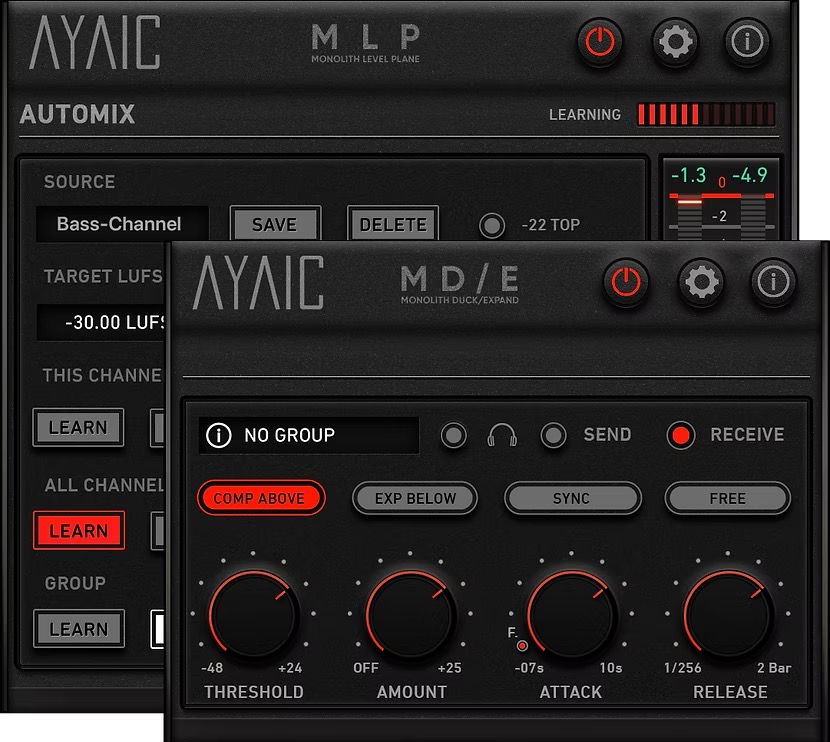The height and width of the screenshot is (742, 830).
Task: Select EXP BELOW mode
Action: point(415,498)
